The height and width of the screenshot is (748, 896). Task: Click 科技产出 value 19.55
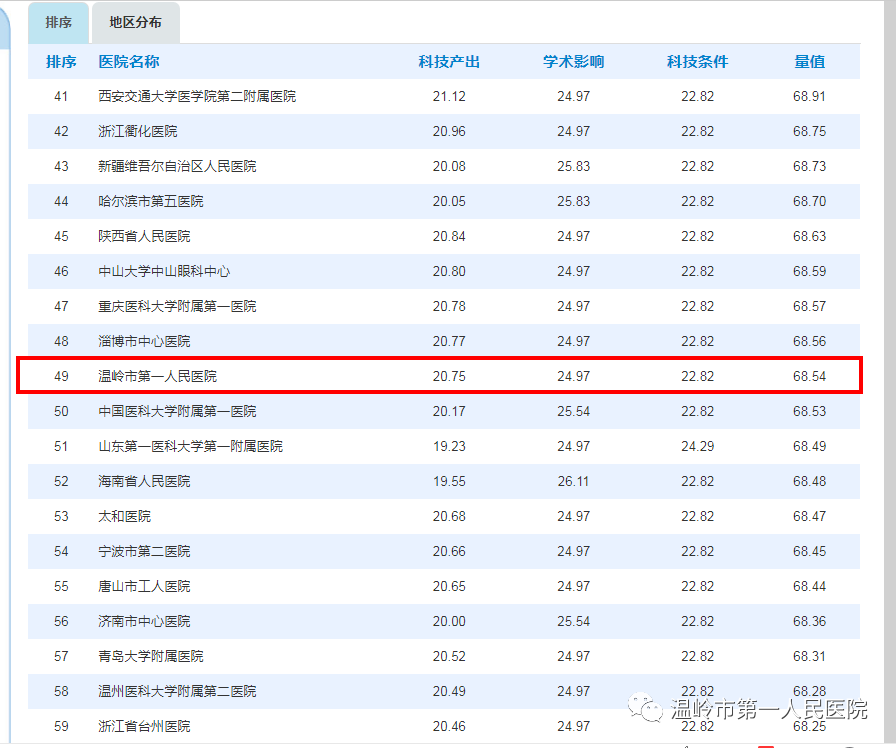pos(449,481)
